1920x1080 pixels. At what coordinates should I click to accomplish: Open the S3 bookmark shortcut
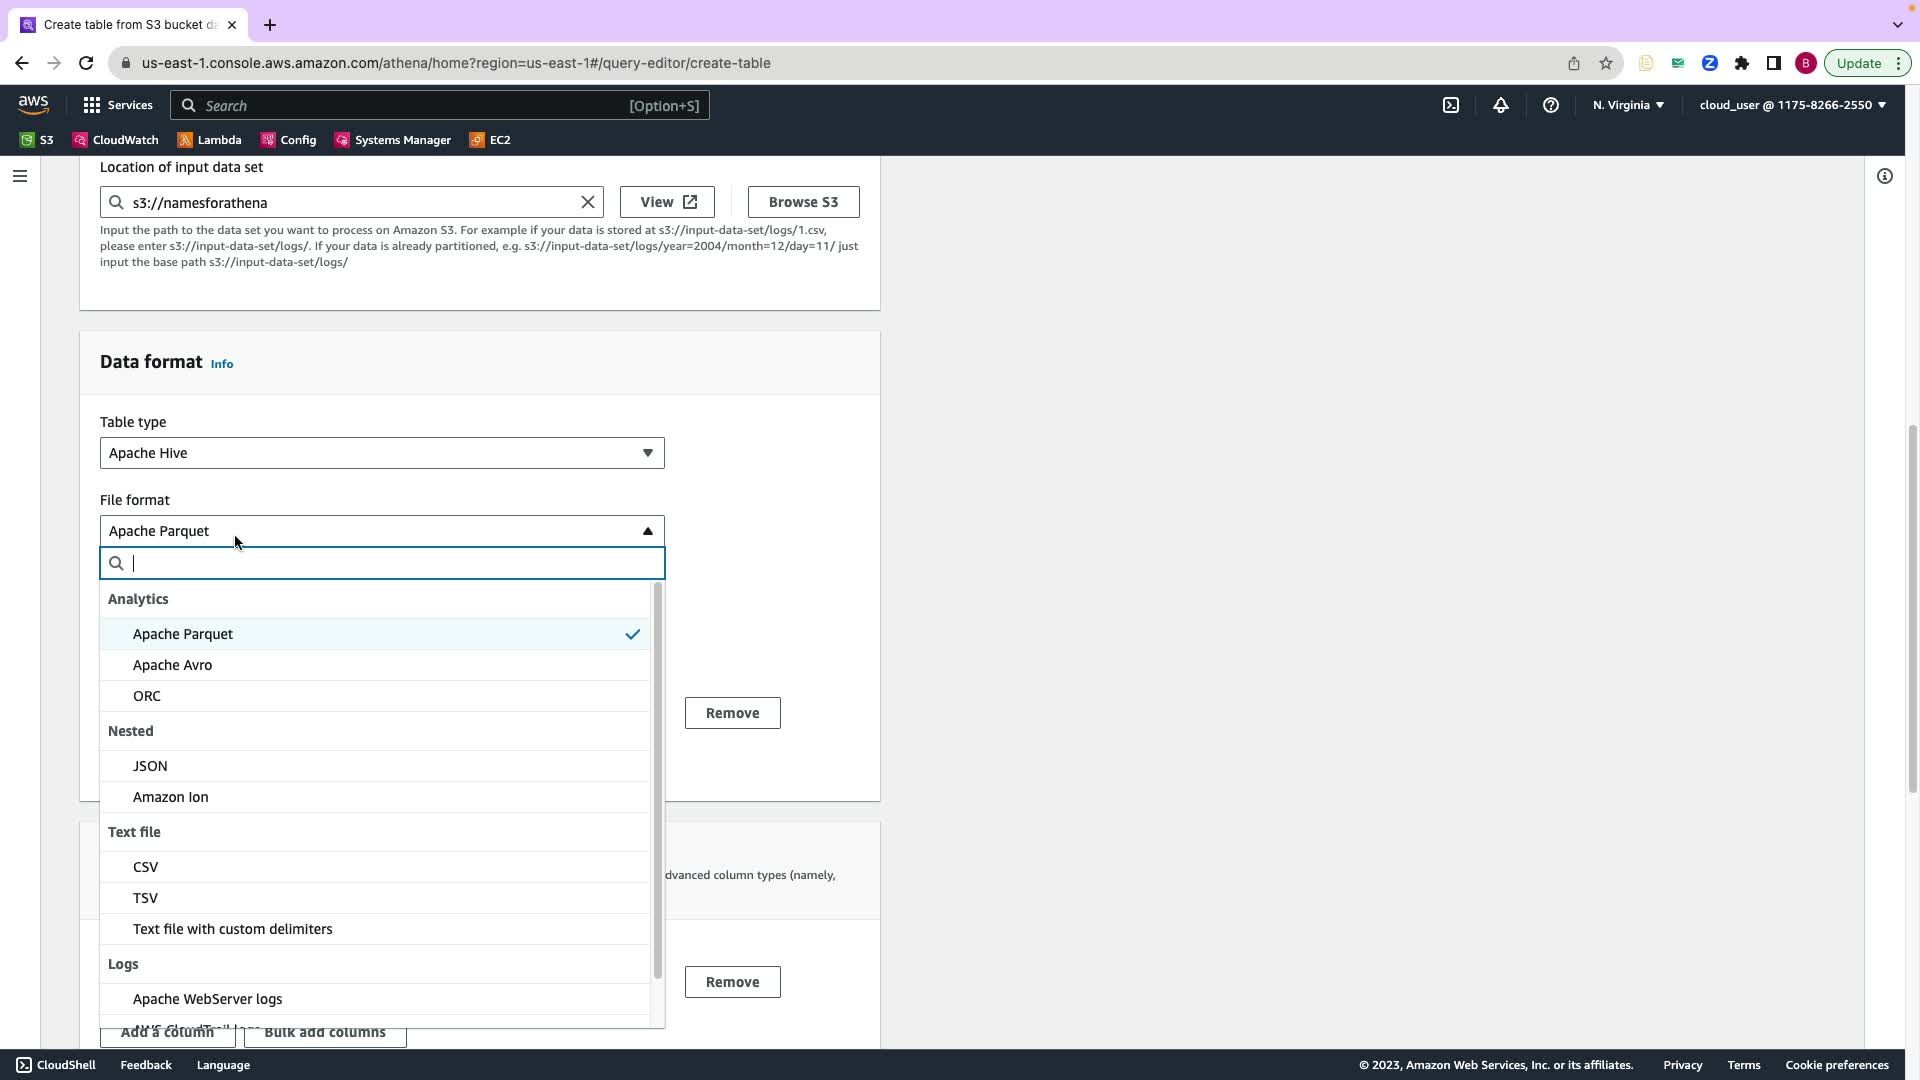pyautogui.click(x=37, y=140)
